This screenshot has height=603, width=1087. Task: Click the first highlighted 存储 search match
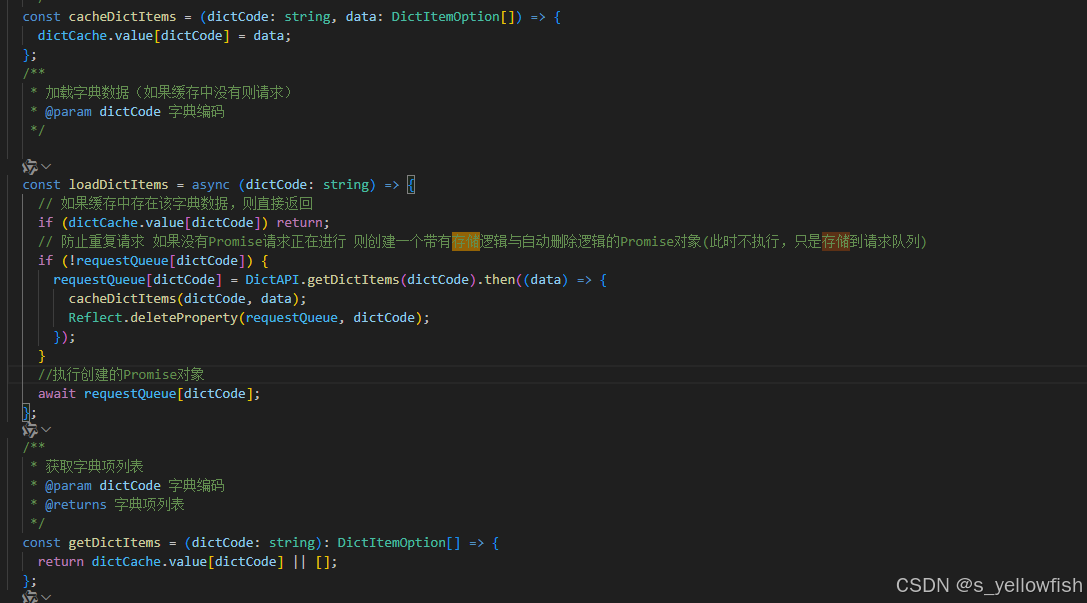coord(466,241)
